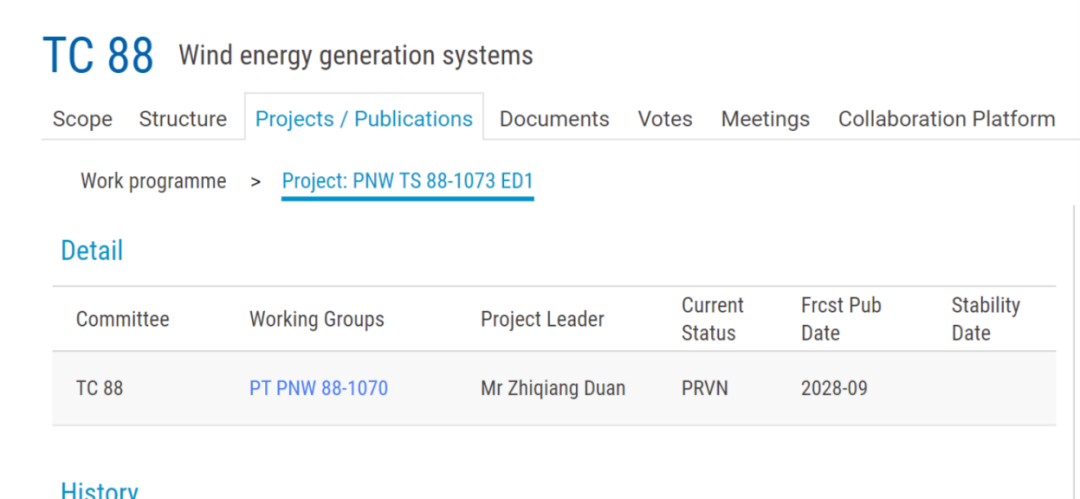Click the Project Leader column header

point(542,319)
